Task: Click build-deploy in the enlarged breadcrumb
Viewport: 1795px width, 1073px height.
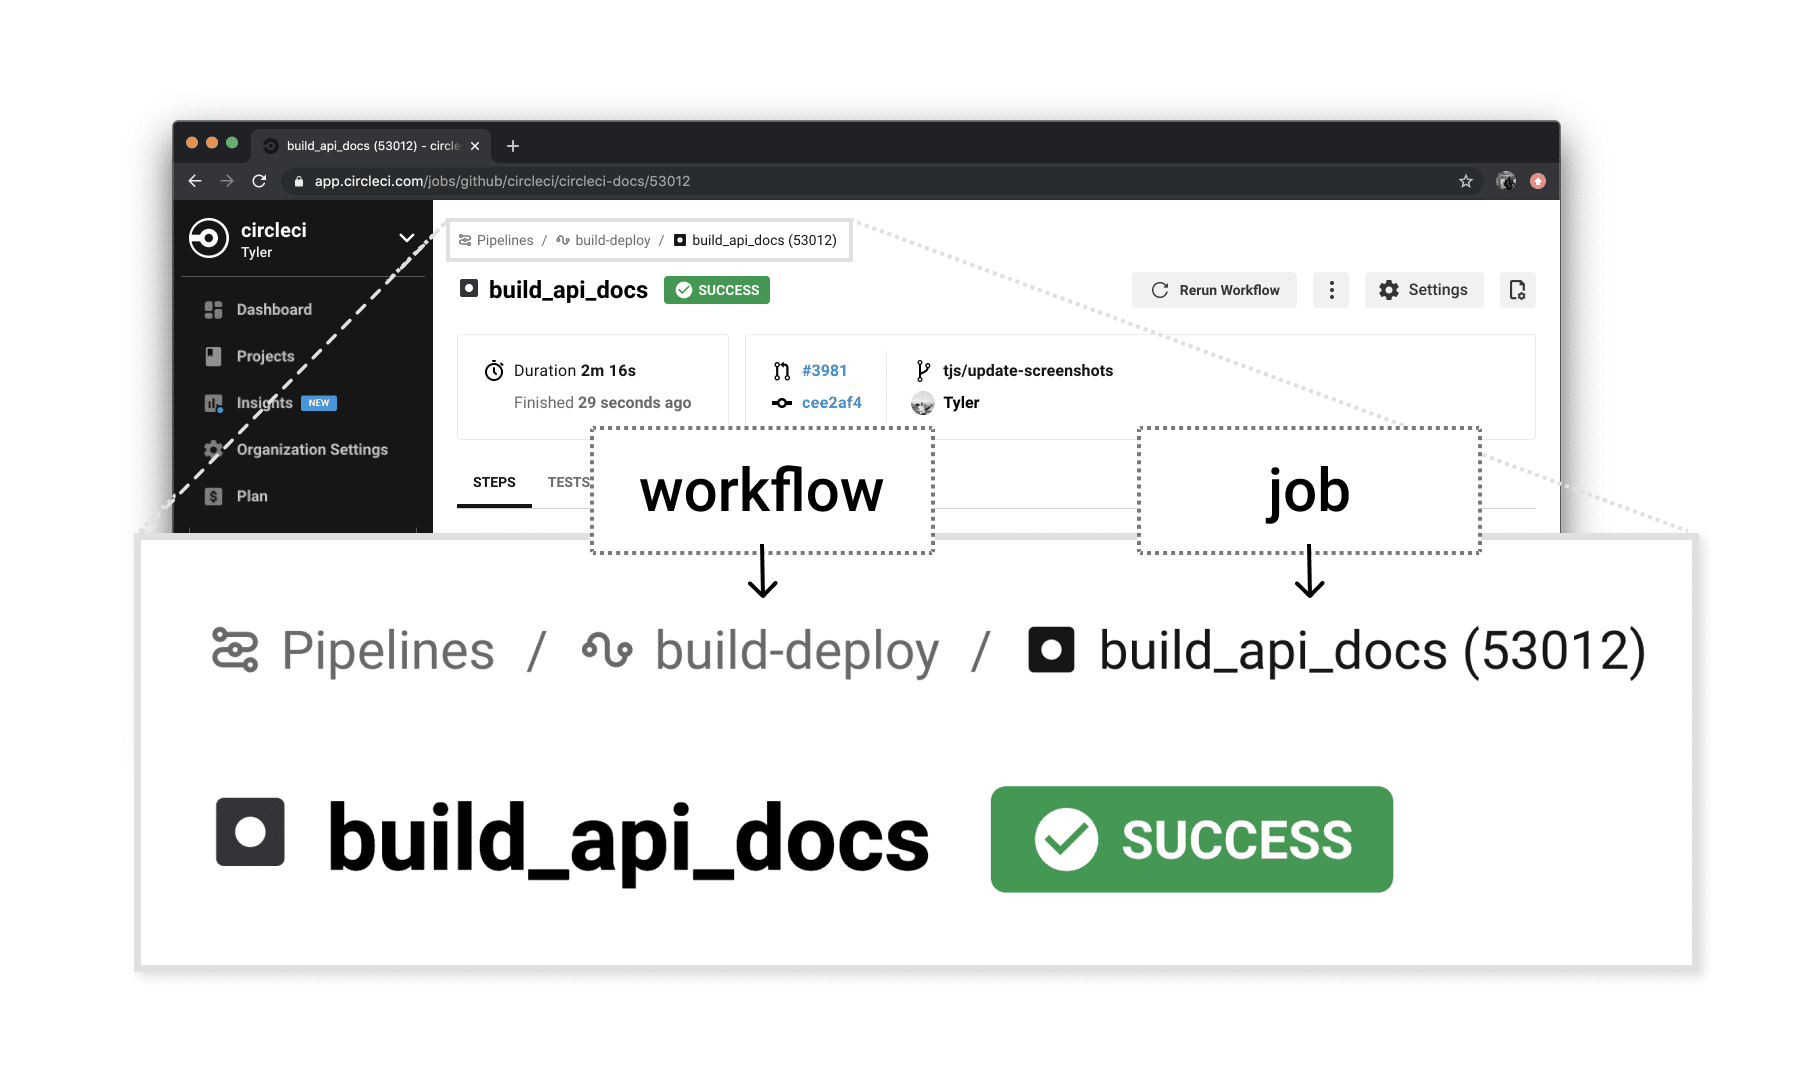Action: (797, 651)
